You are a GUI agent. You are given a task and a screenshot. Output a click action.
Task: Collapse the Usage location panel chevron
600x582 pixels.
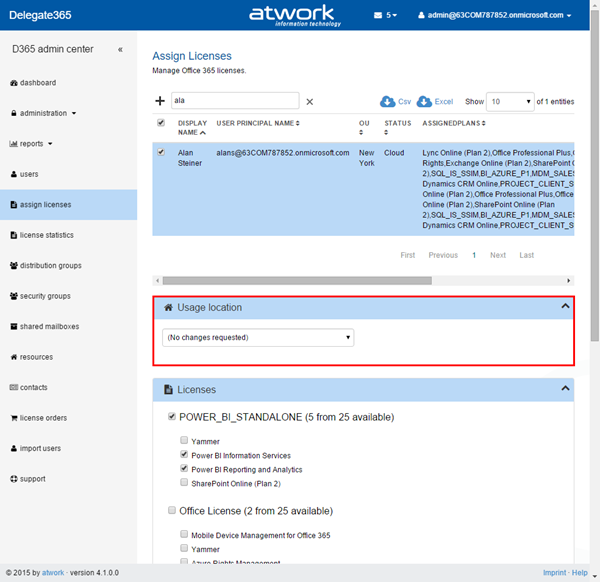565,306
